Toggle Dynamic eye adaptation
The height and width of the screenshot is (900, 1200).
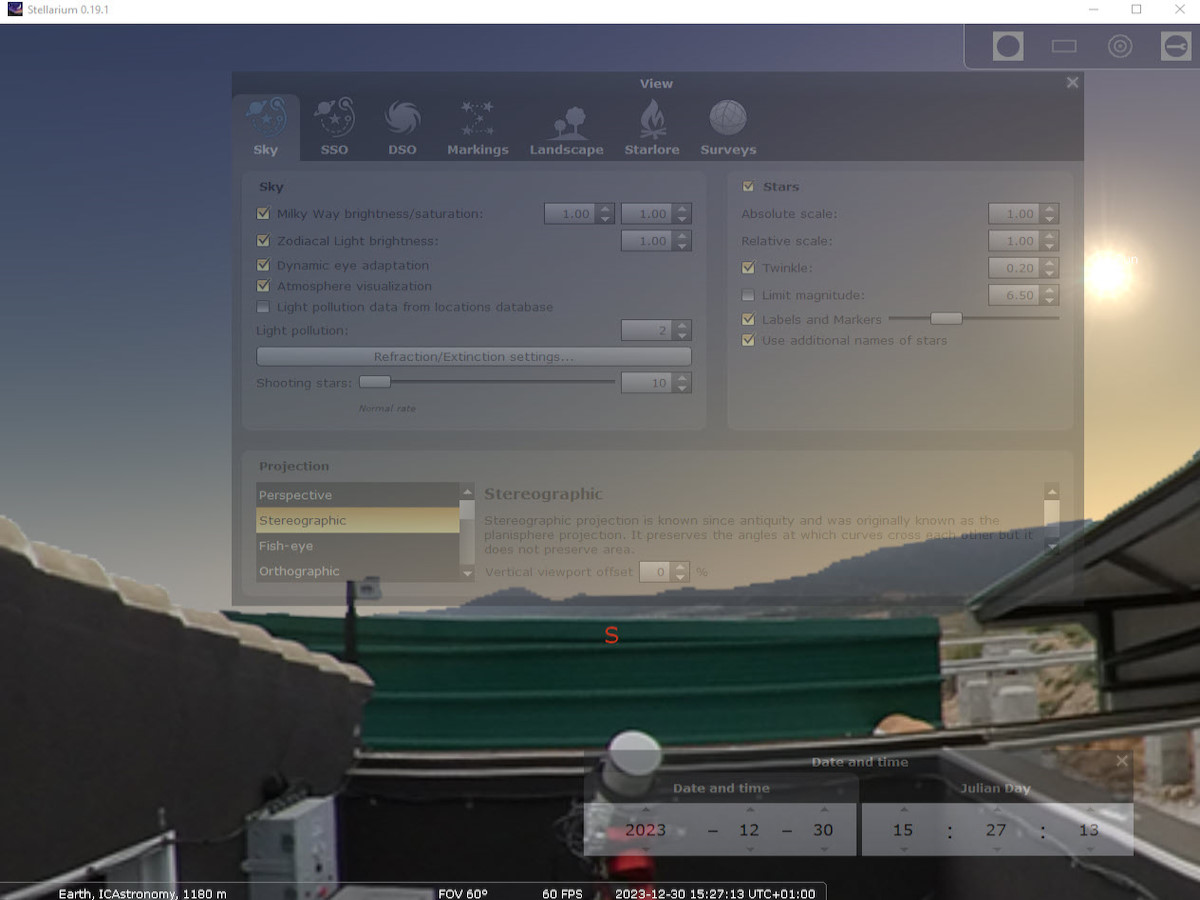pos(264,265)
